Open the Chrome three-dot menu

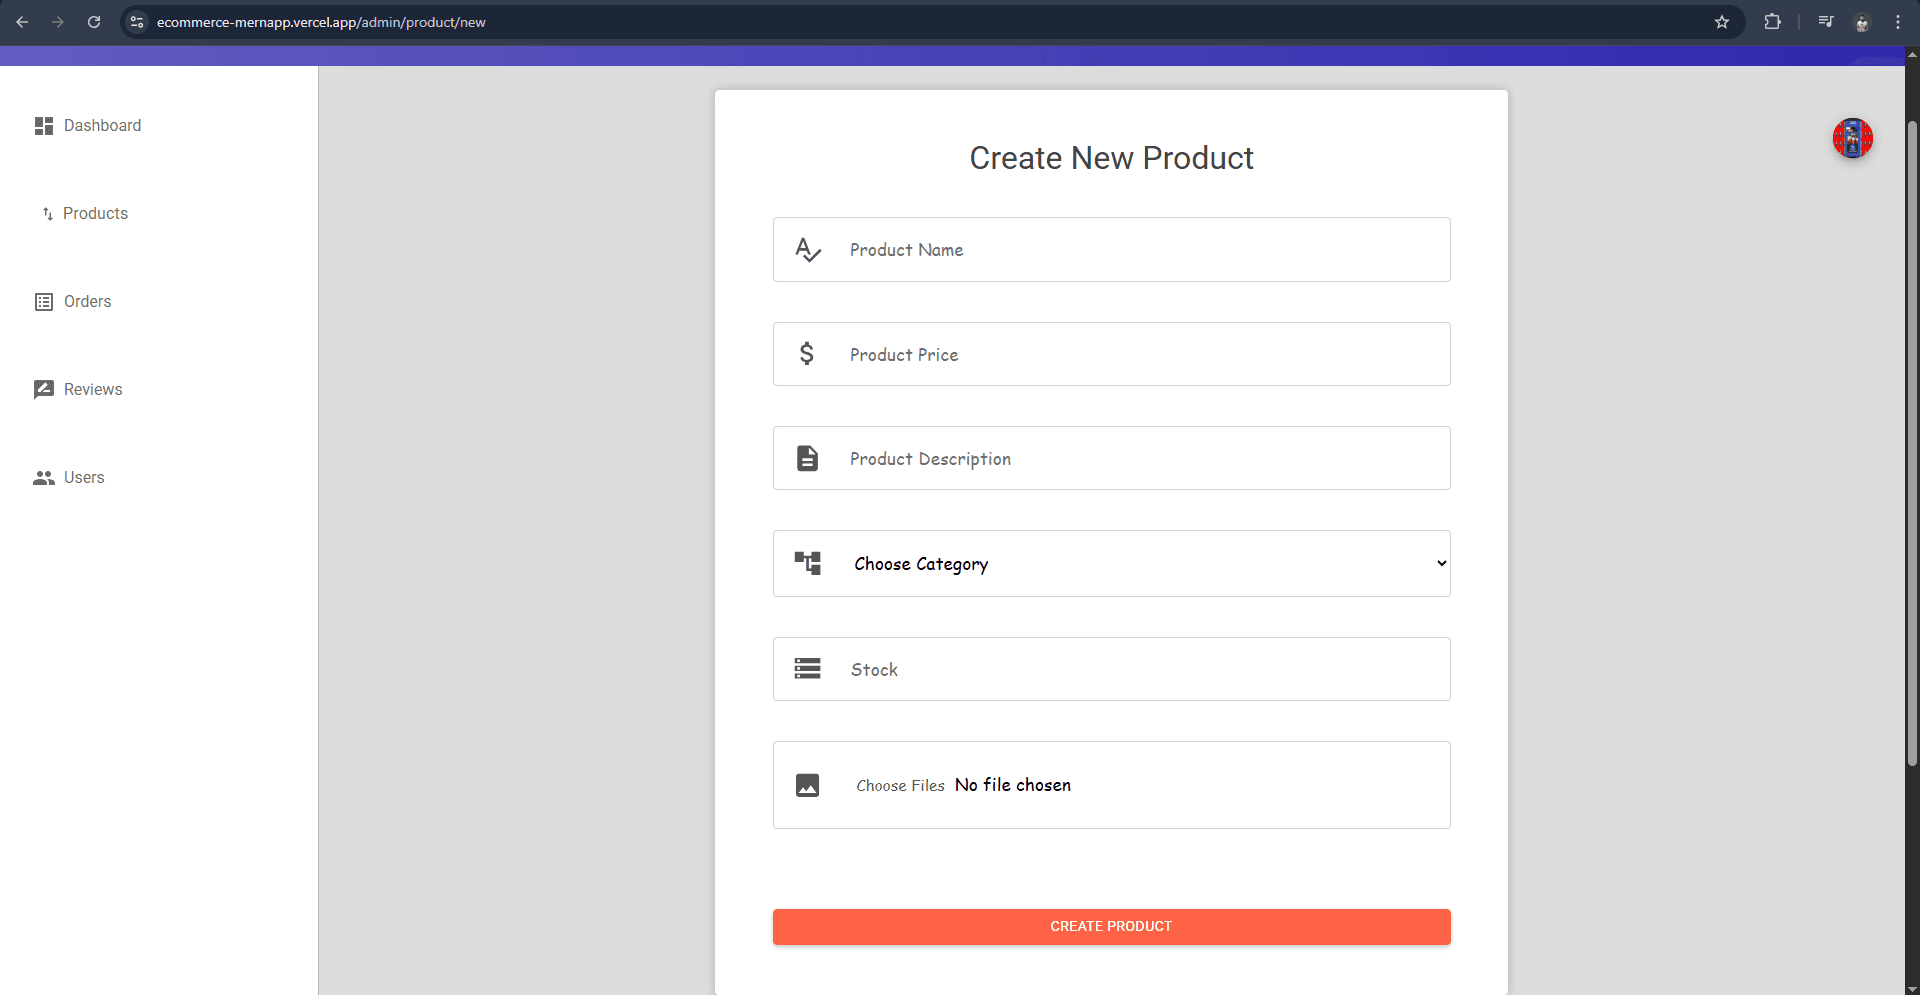1897,22
